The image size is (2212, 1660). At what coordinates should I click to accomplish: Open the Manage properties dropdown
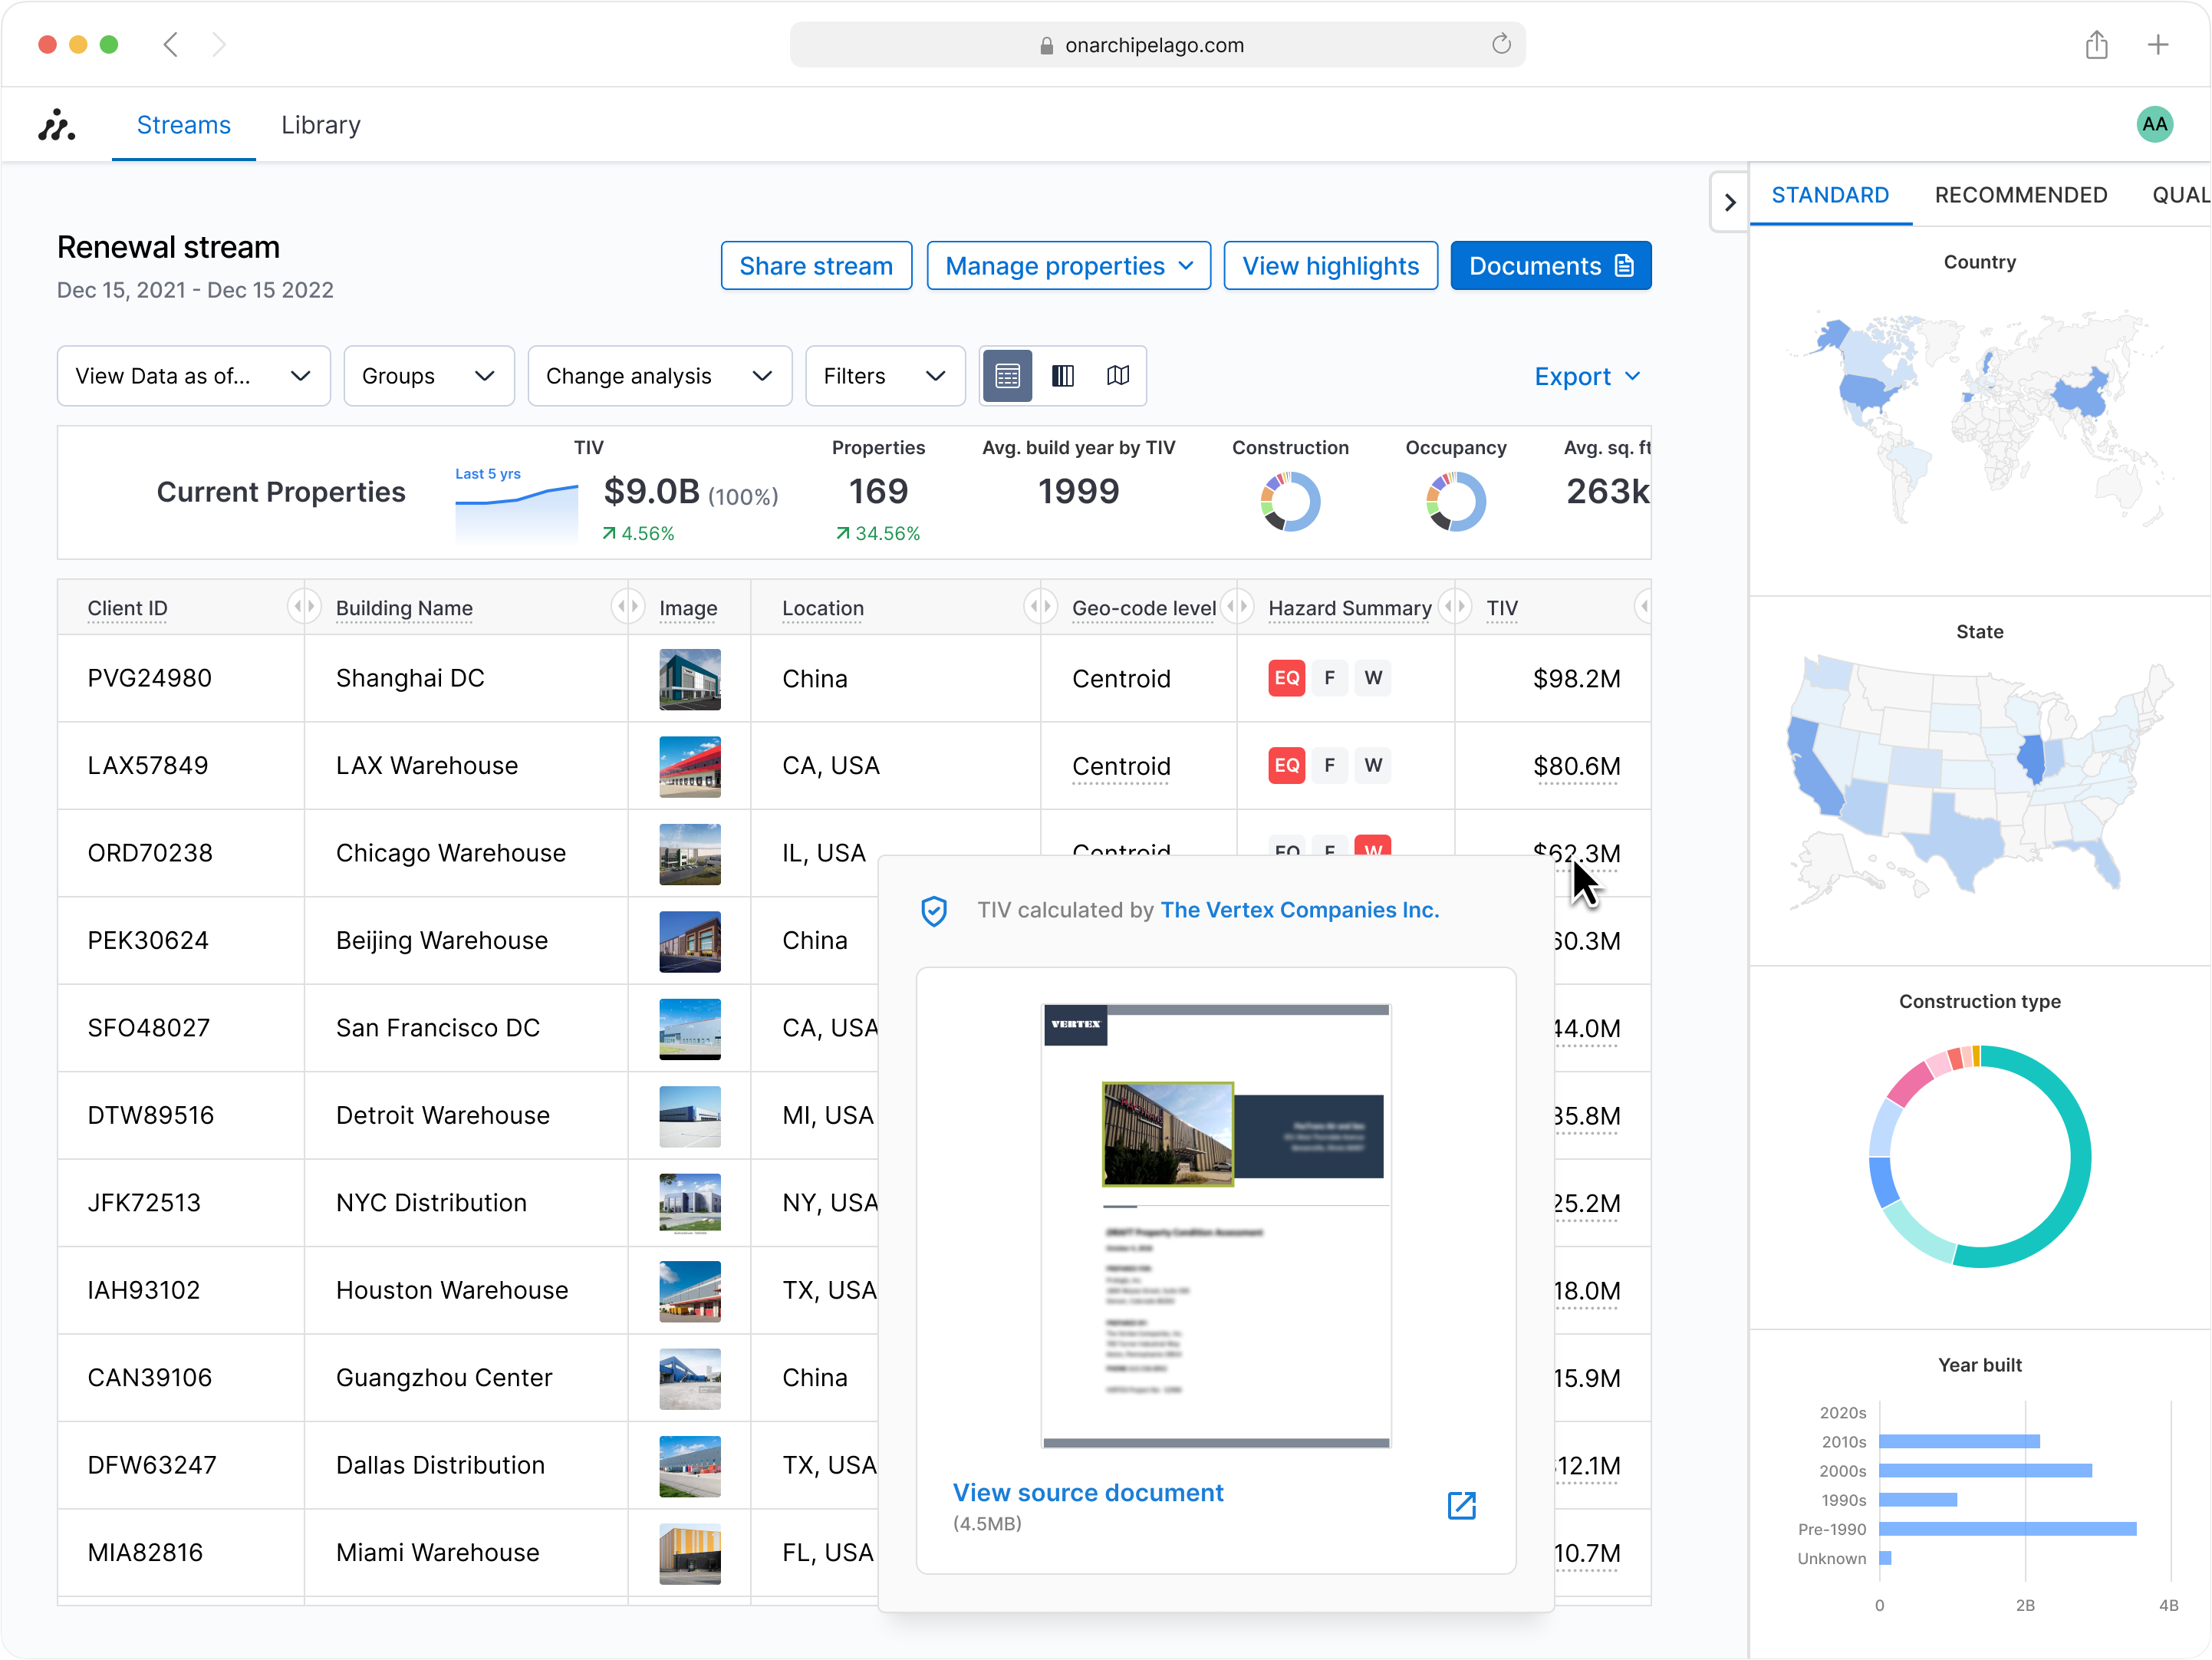tap(1068, 266)
